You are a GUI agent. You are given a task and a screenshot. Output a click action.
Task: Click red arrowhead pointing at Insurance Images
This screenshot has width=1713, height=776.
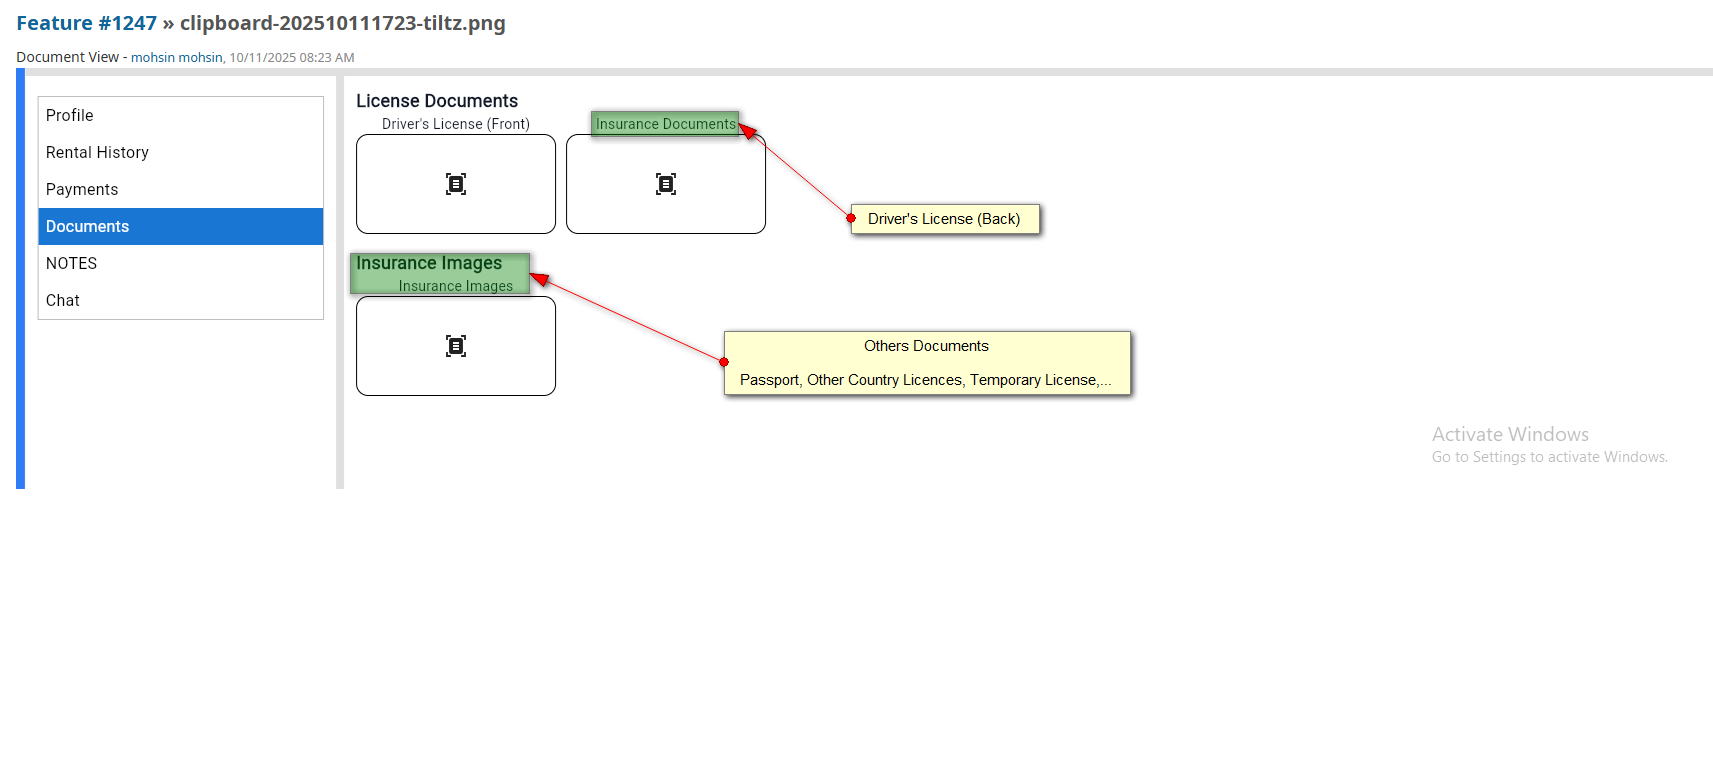coord(539,280)
